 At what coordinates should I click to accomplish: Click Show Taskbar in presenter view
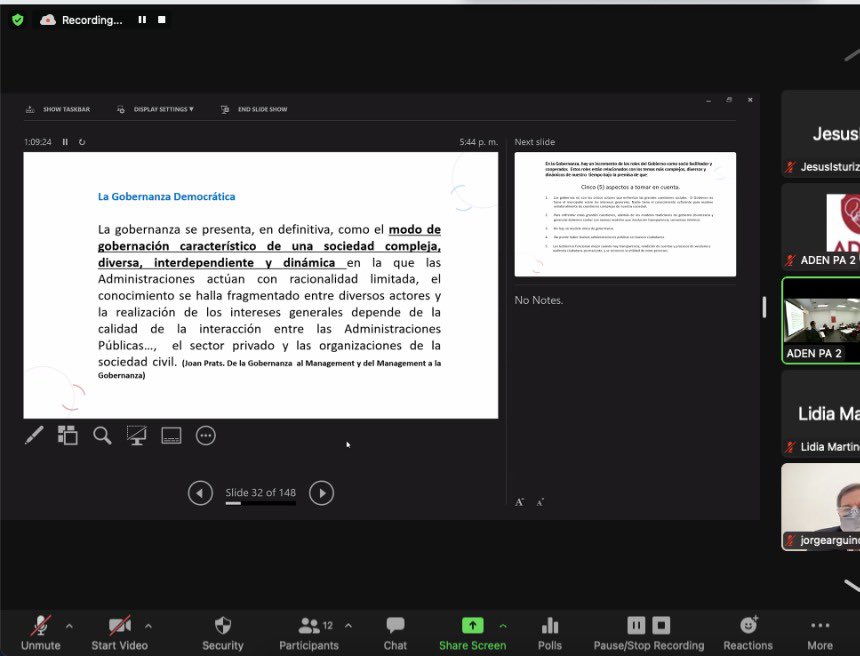click(58, 109)
